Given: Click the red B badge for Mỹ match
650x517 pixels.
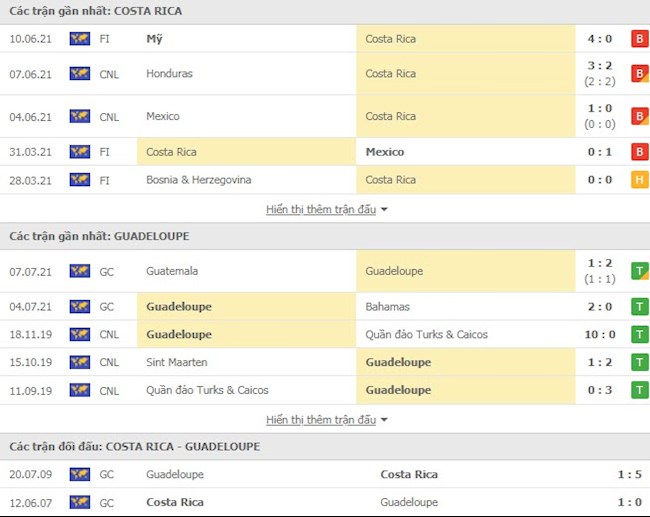Looking at the screenshot, I should pyautogui.click(x=637, y=39).
